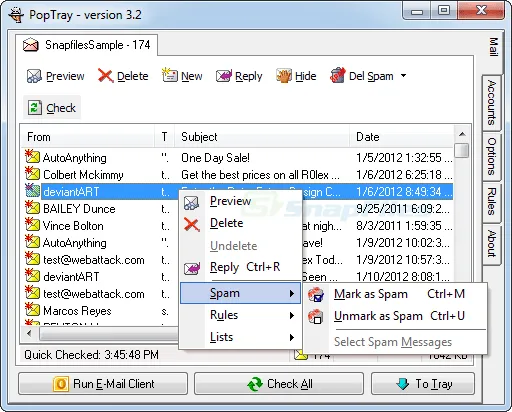
Task: Click the New toolbar button label
Action: 192,76
